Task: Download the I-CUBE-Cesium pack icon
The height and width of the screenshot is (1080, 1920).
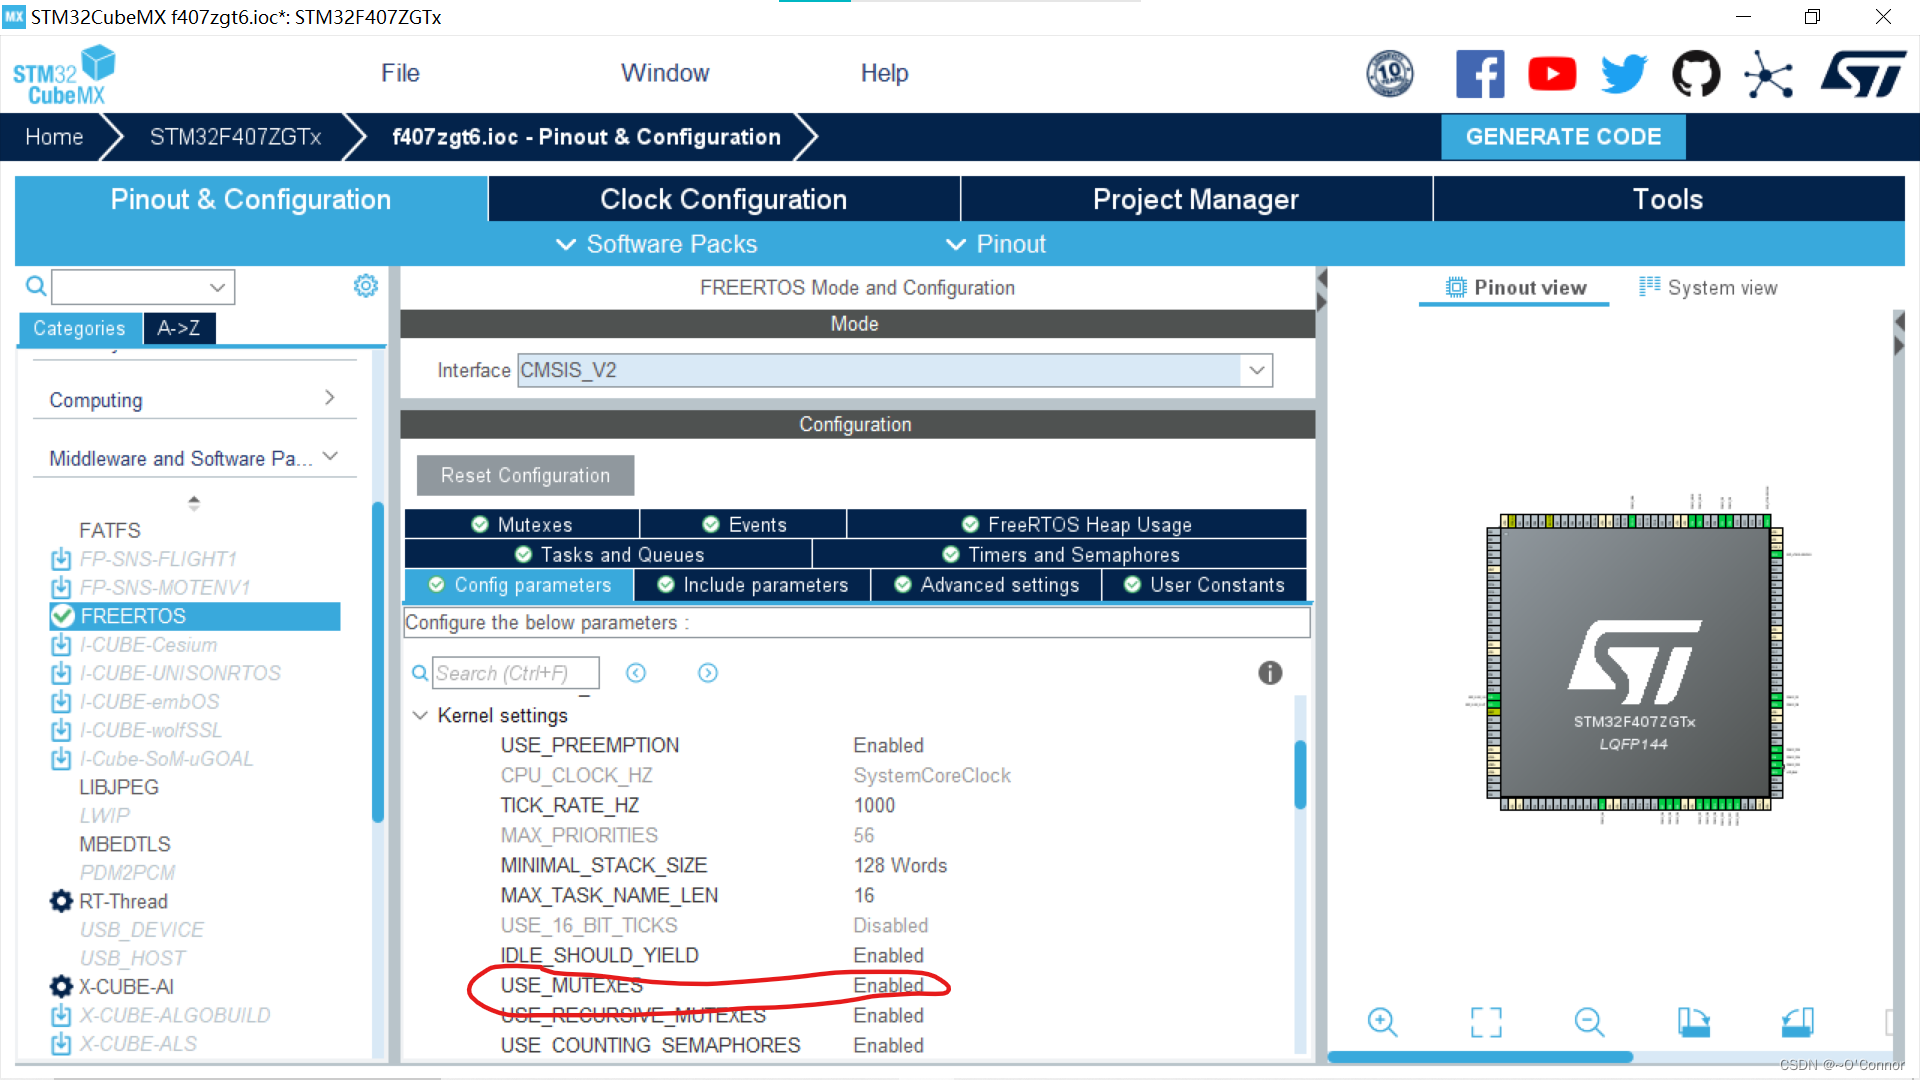Action: tap(61, 645)
